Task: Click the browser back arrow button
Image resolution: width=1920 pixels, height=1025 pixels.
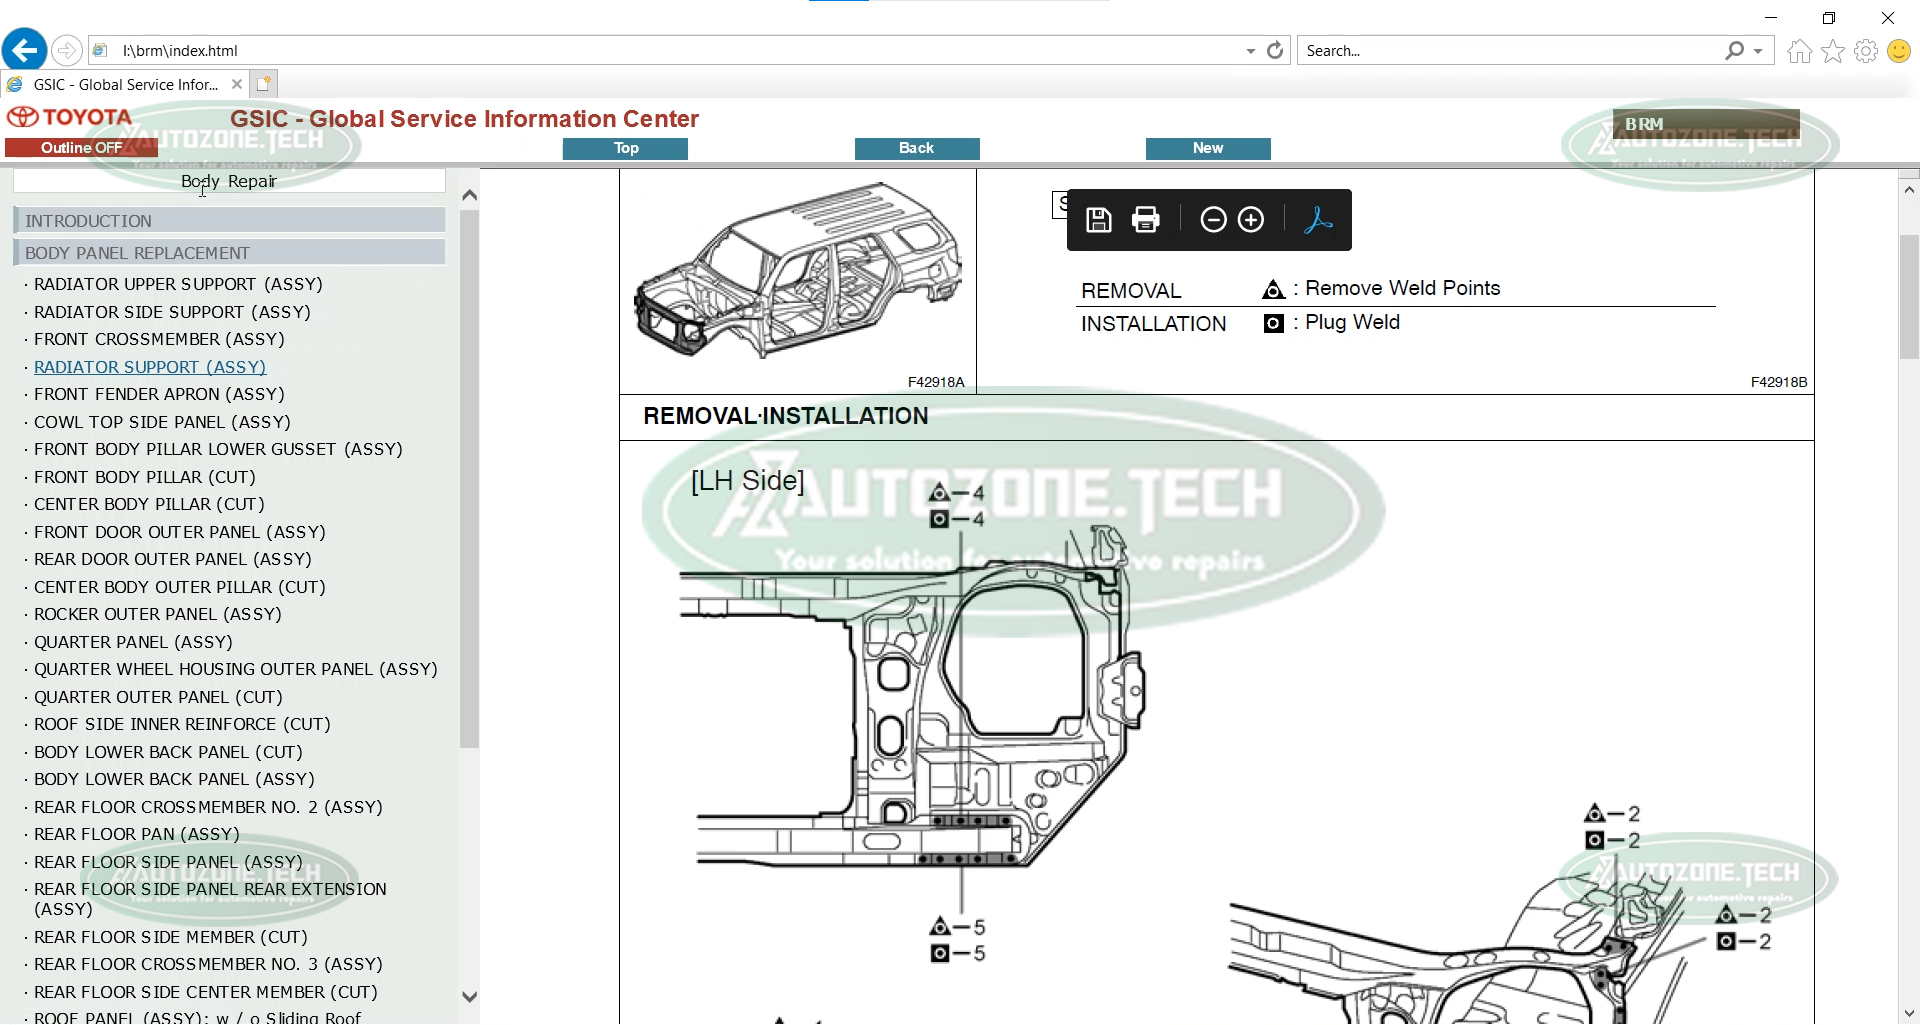Action: (24, 50)
